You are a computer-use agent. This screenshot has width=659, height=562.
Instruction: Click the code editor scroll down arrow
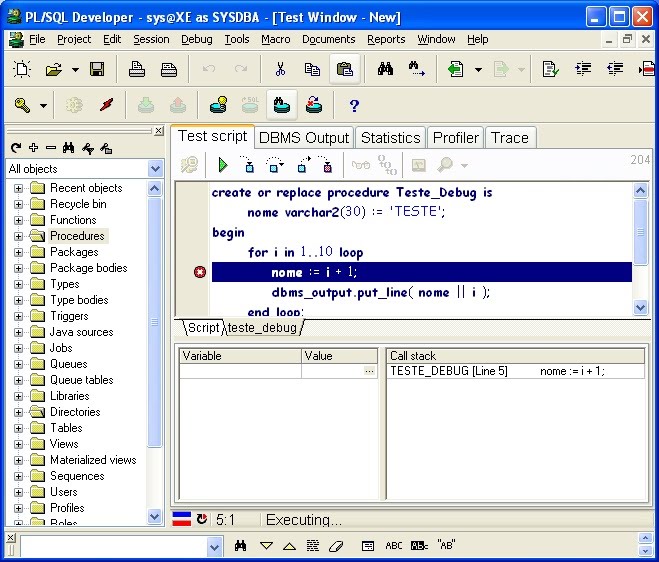coord(640,307)
